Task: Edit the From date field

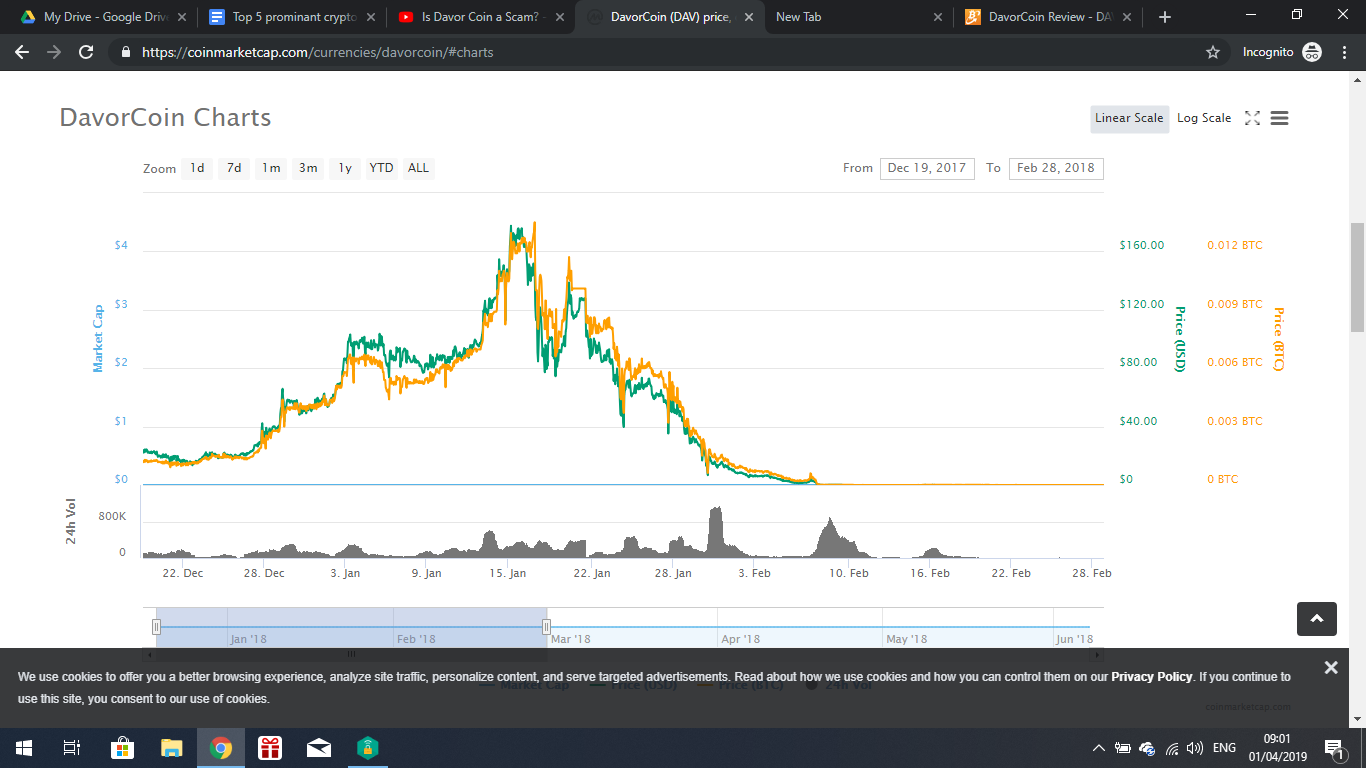Action: (927, 168)
